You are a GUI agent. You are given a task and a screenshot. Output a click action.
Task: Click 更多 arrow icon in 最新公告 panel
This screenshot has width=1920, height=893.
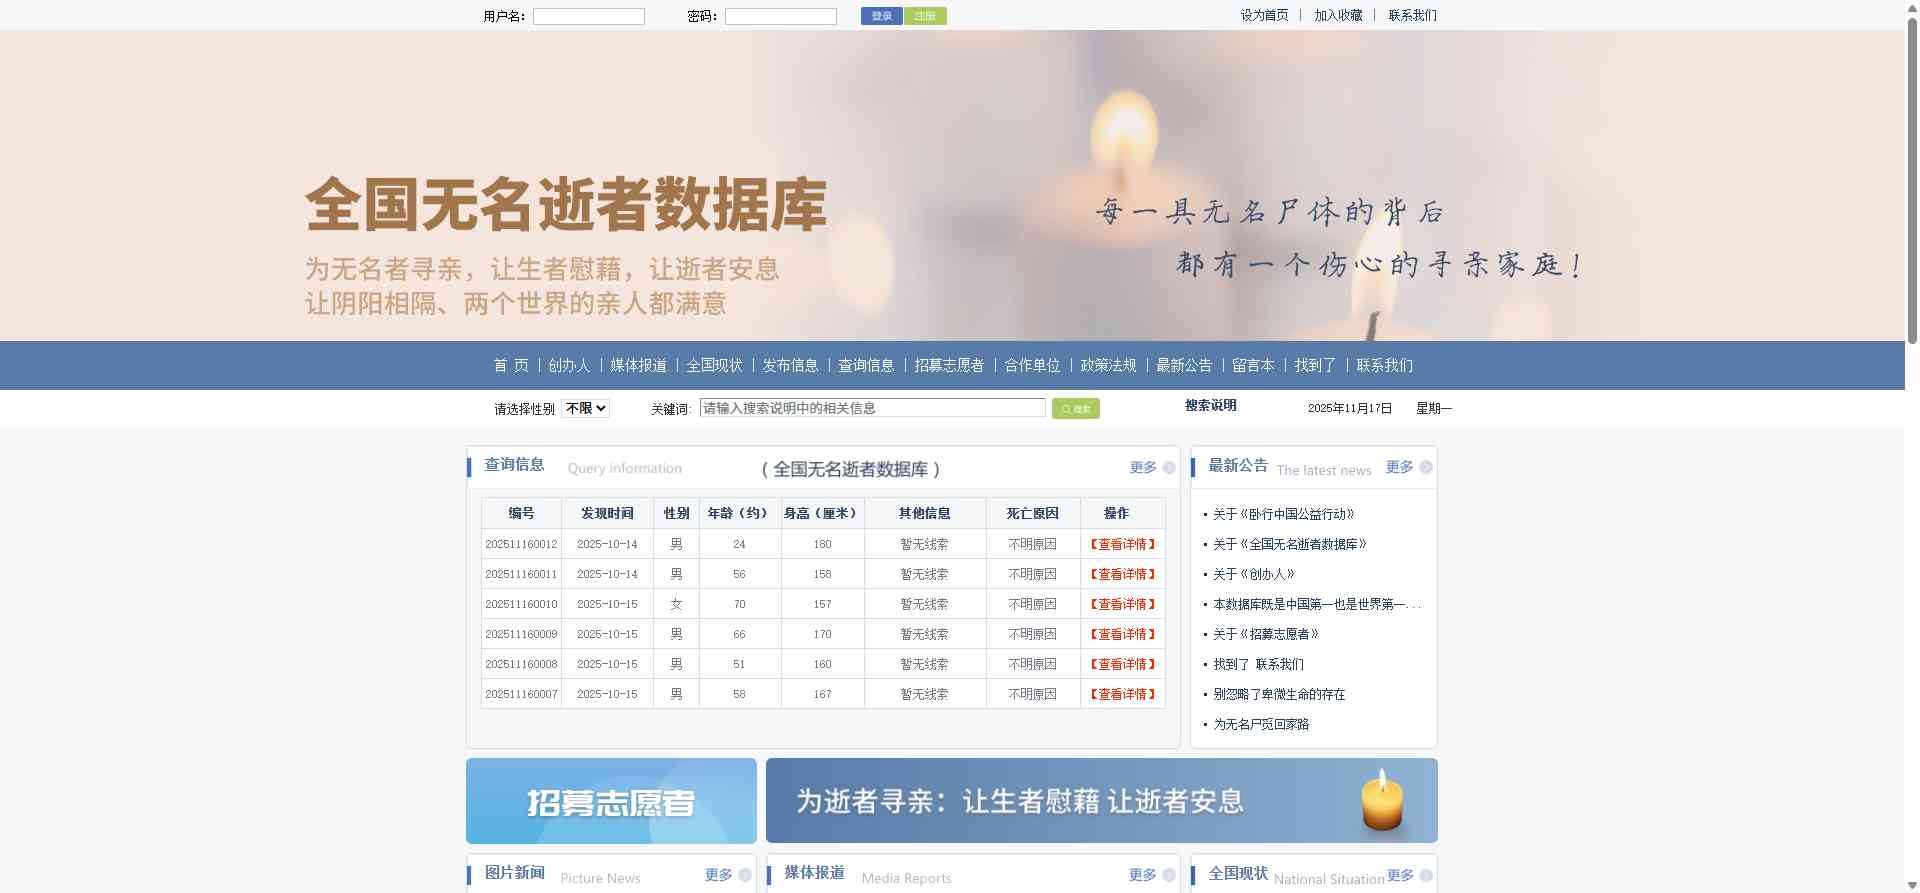click(1425, 467)
